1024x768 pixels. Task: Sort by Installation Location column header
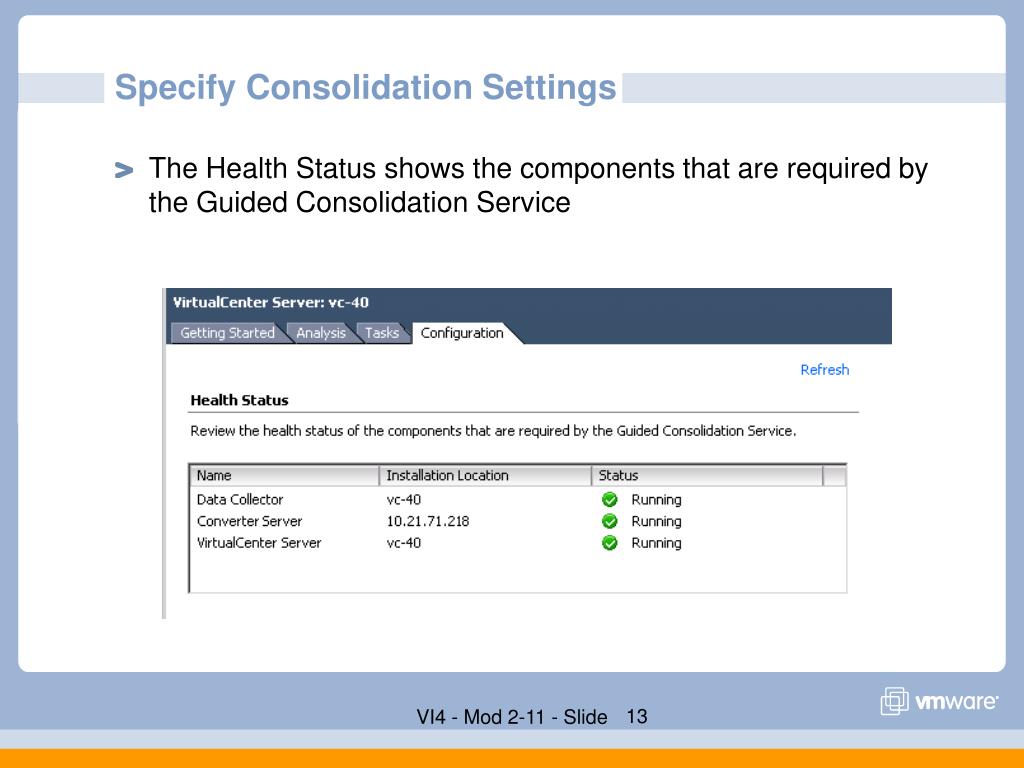(485, 475)
